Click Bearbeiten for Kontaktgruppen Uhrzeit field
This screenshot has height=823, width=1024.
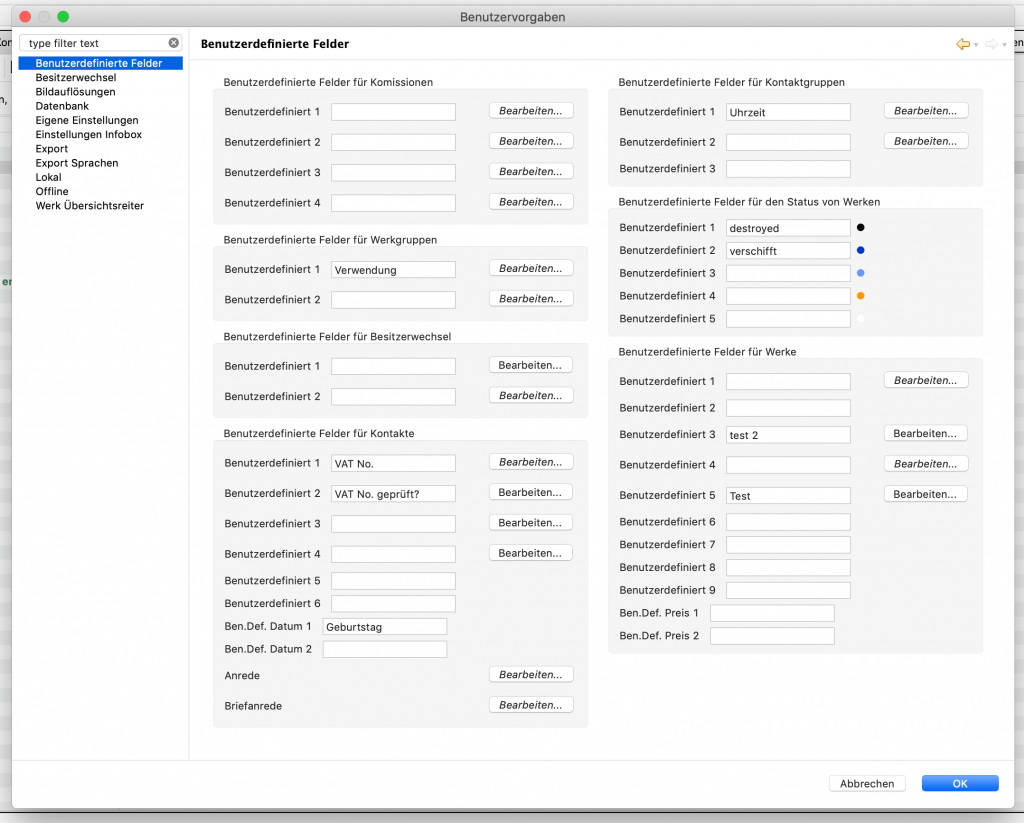(x=926, y=111)
